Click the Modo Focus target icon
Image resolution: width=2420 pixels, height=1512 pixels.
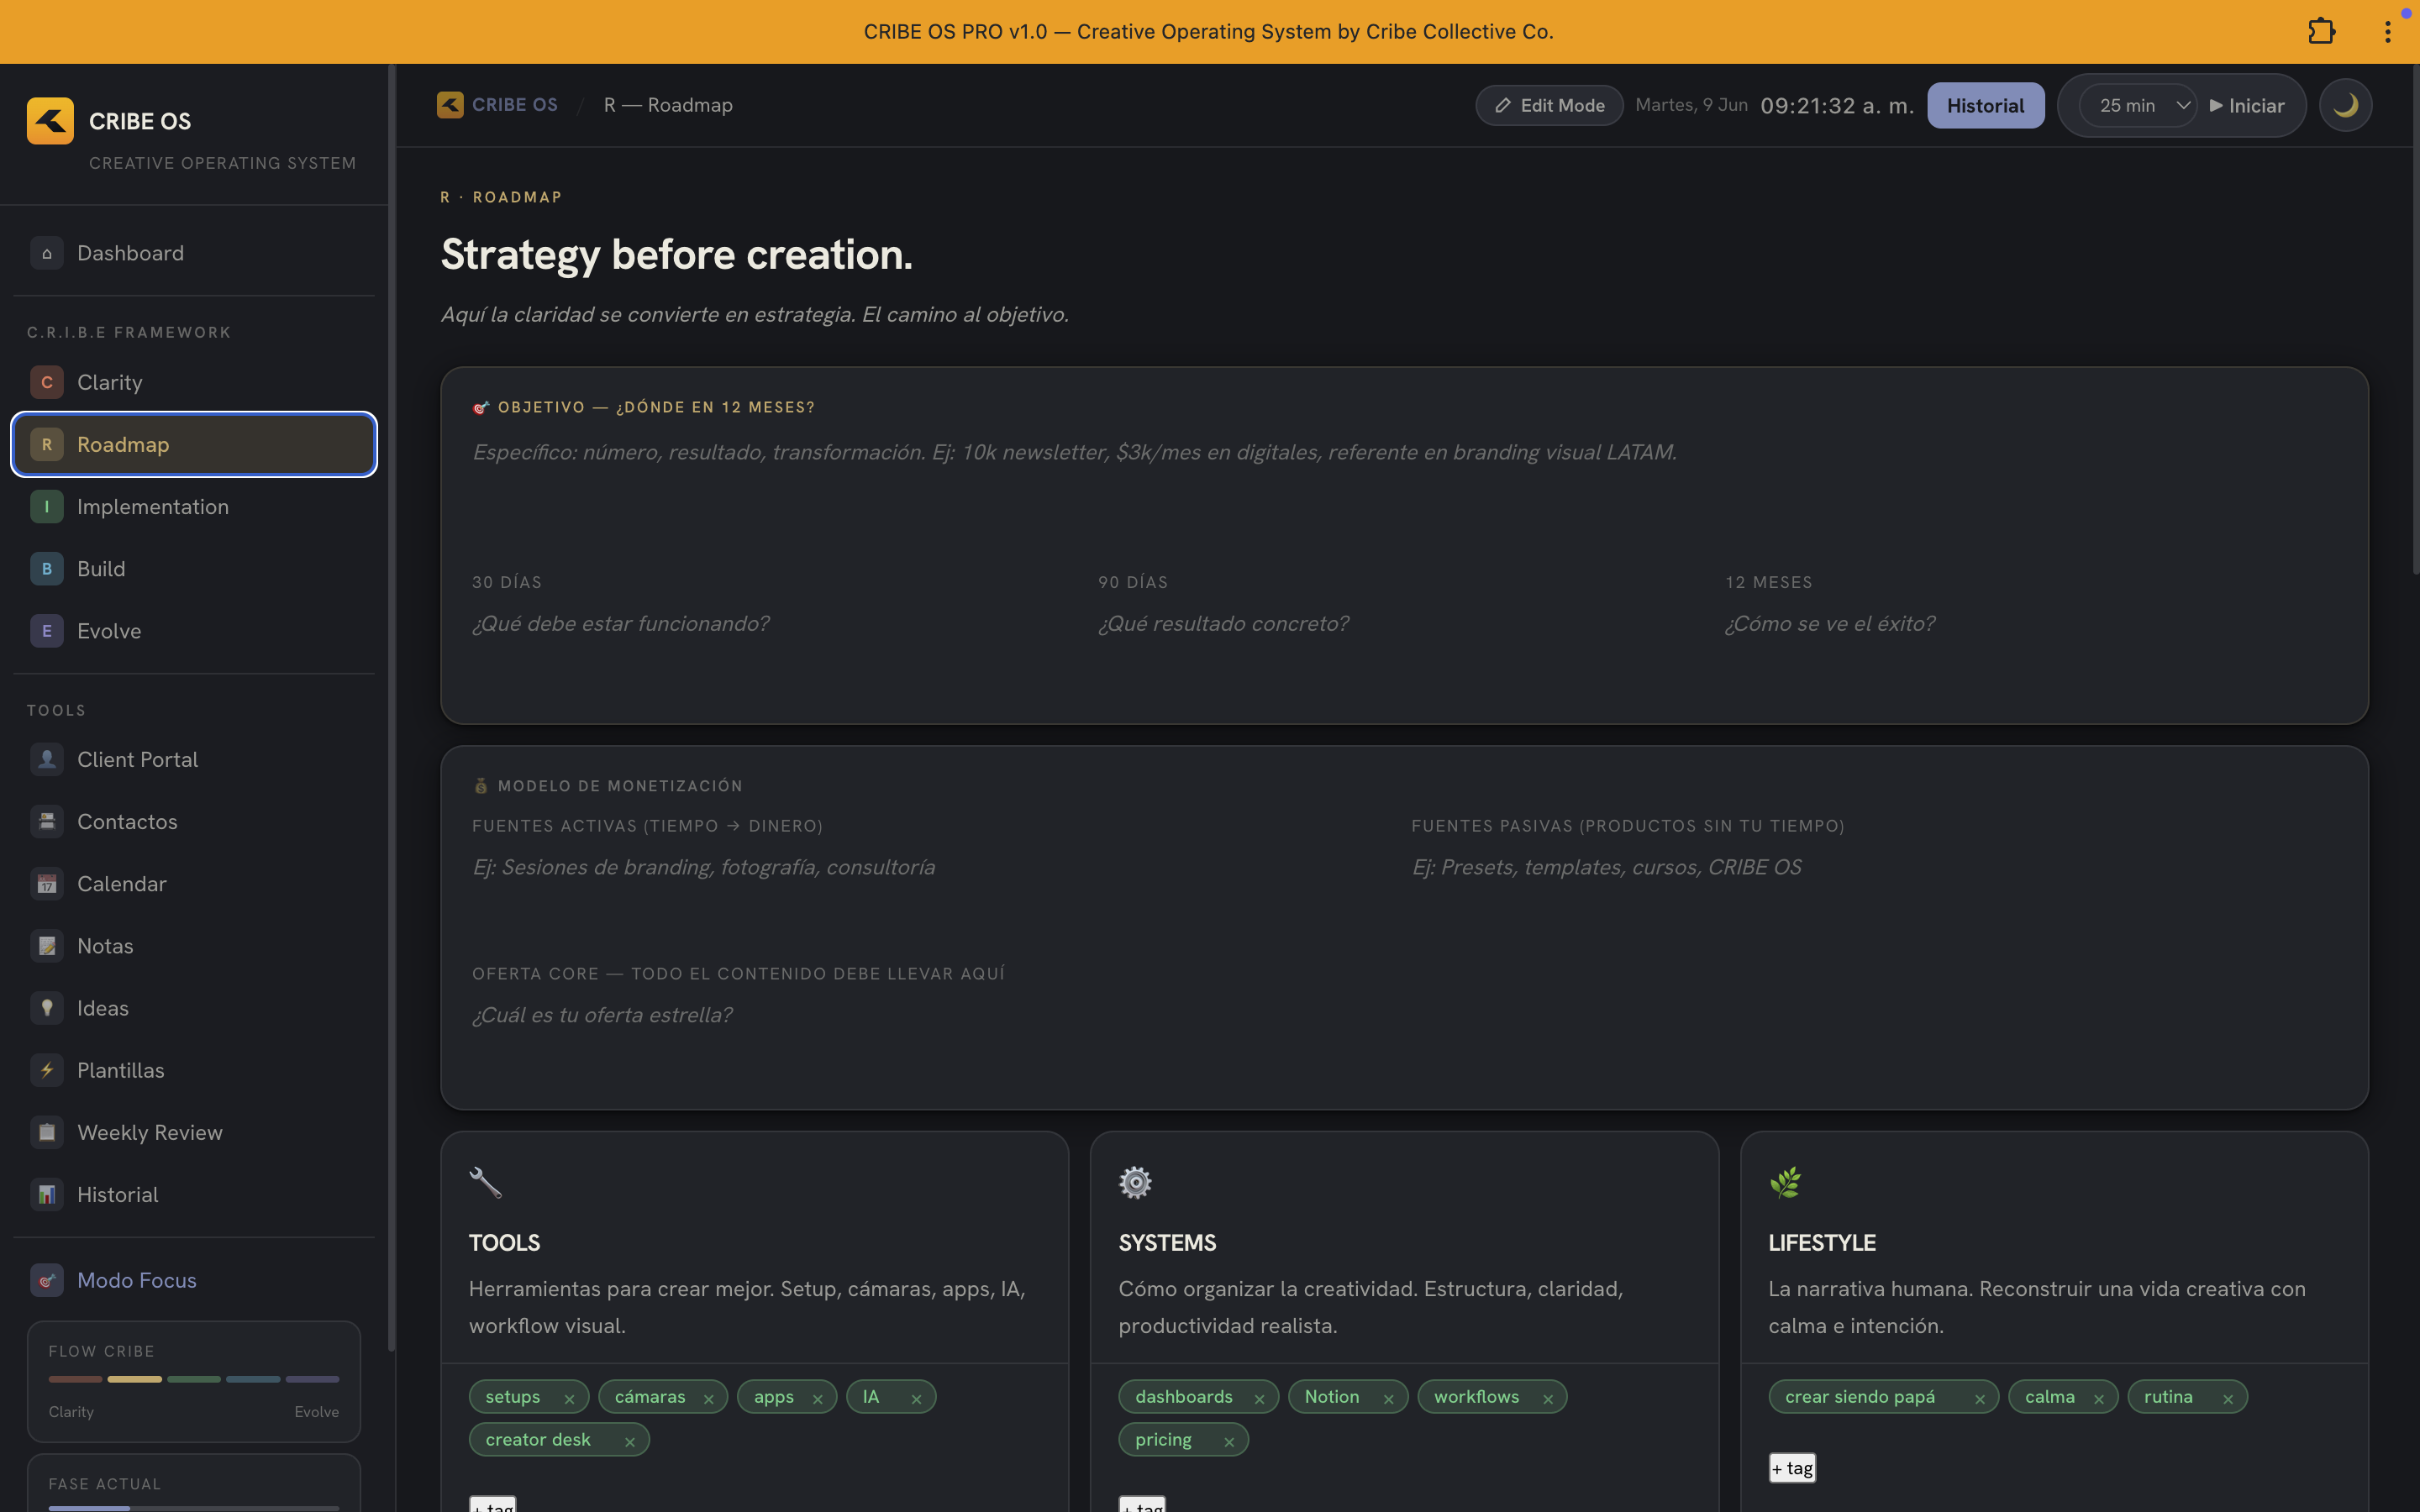(46, 1280)
